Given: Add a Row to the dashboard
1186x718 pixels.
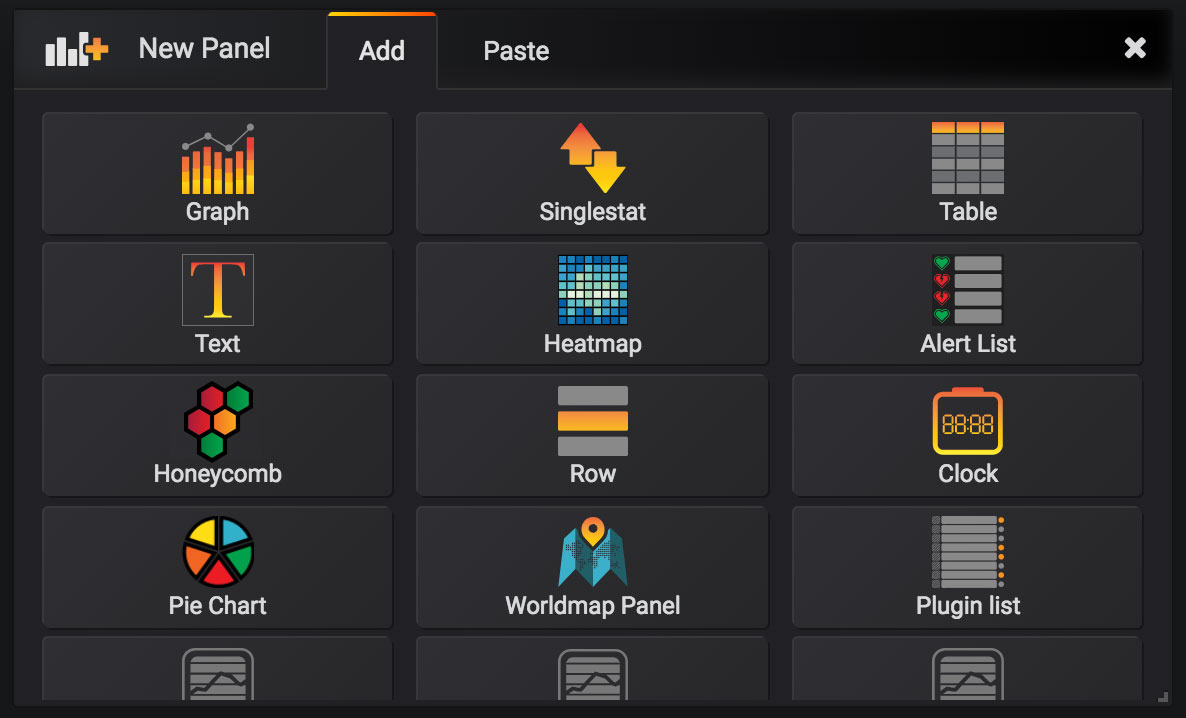Looking at the screenshot, I should point(591,435).
